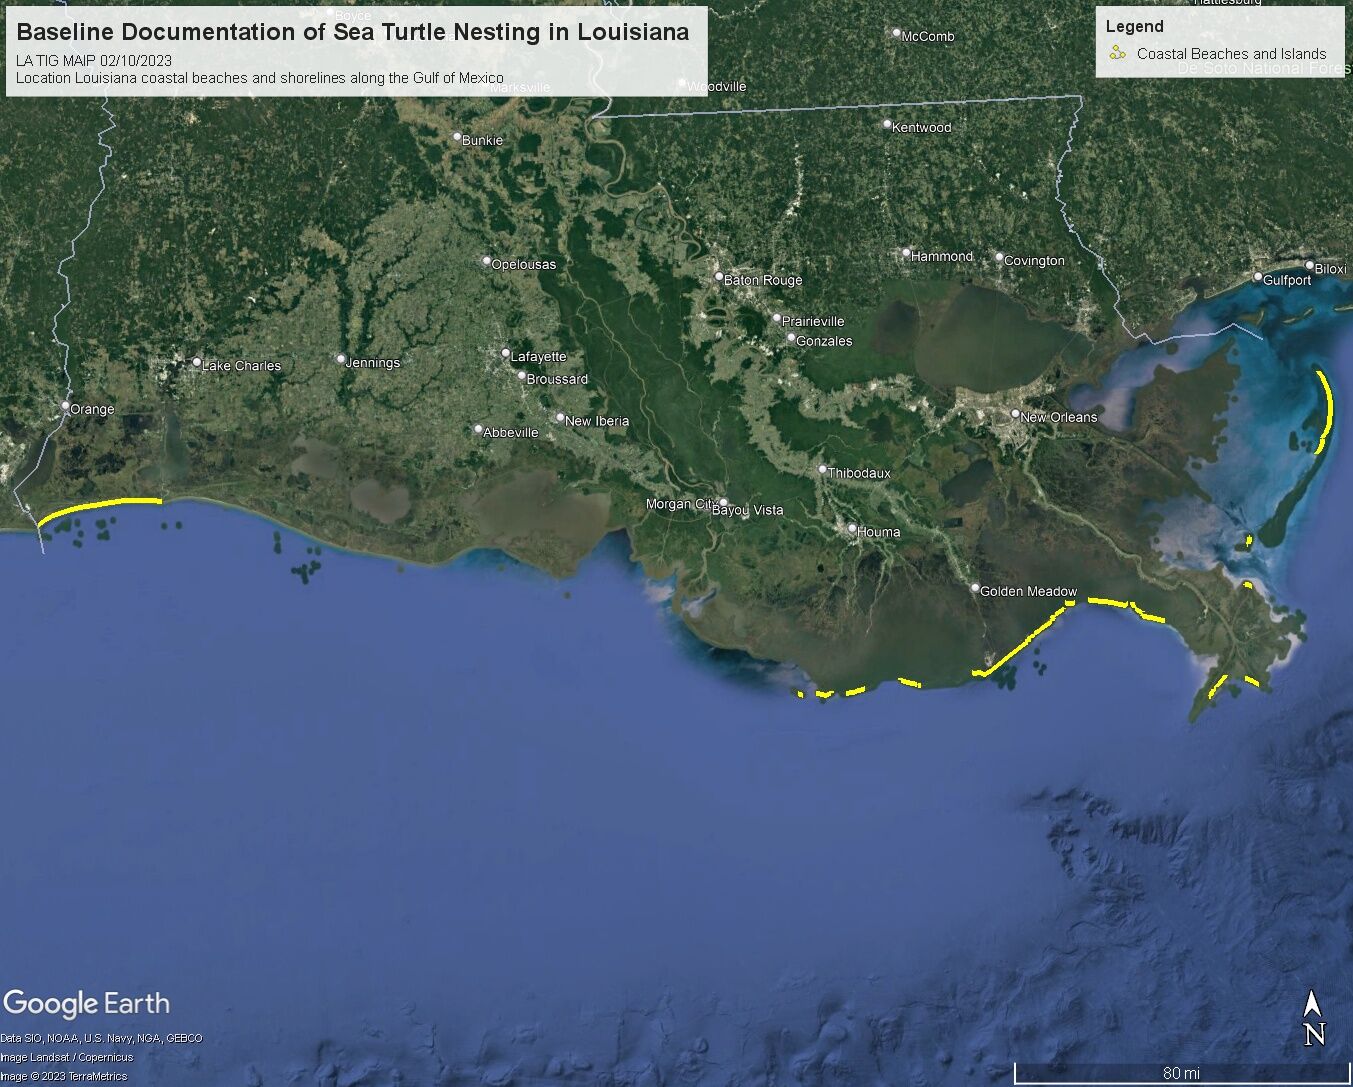Click the Legend heading
This screenshot has height=1087, width=1353.
coord(1134,26)
